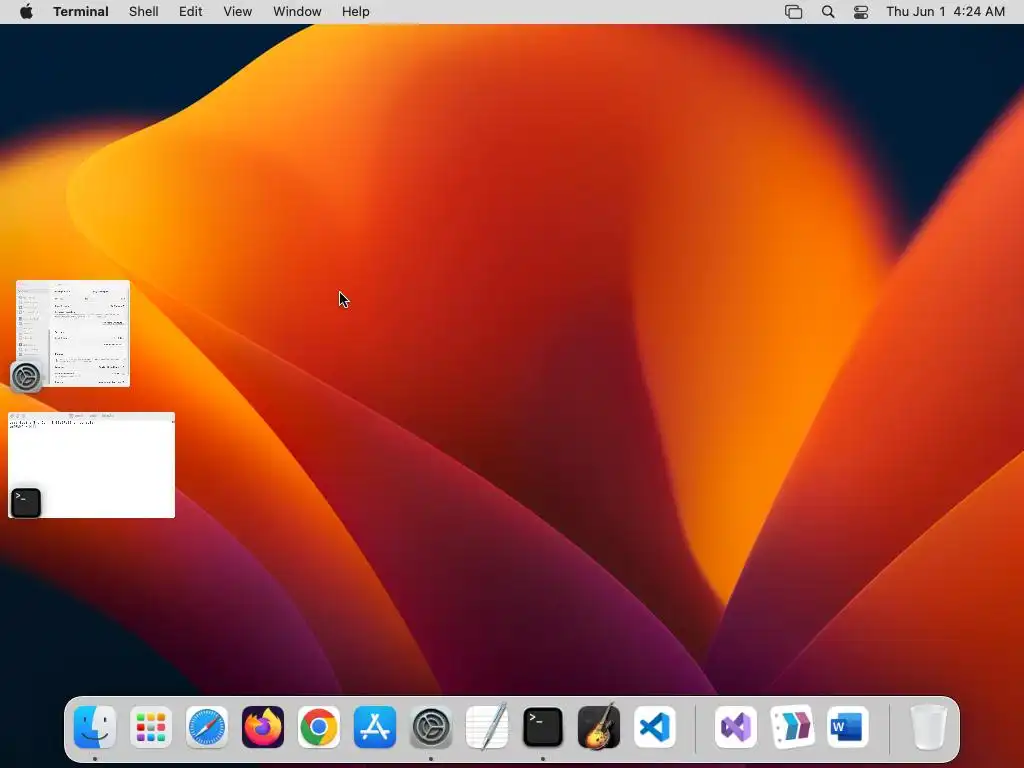The width and height of the screenshot is (1024, 768).
Task: Open Spotlight search in menu bar
Action: pos(828,12)
